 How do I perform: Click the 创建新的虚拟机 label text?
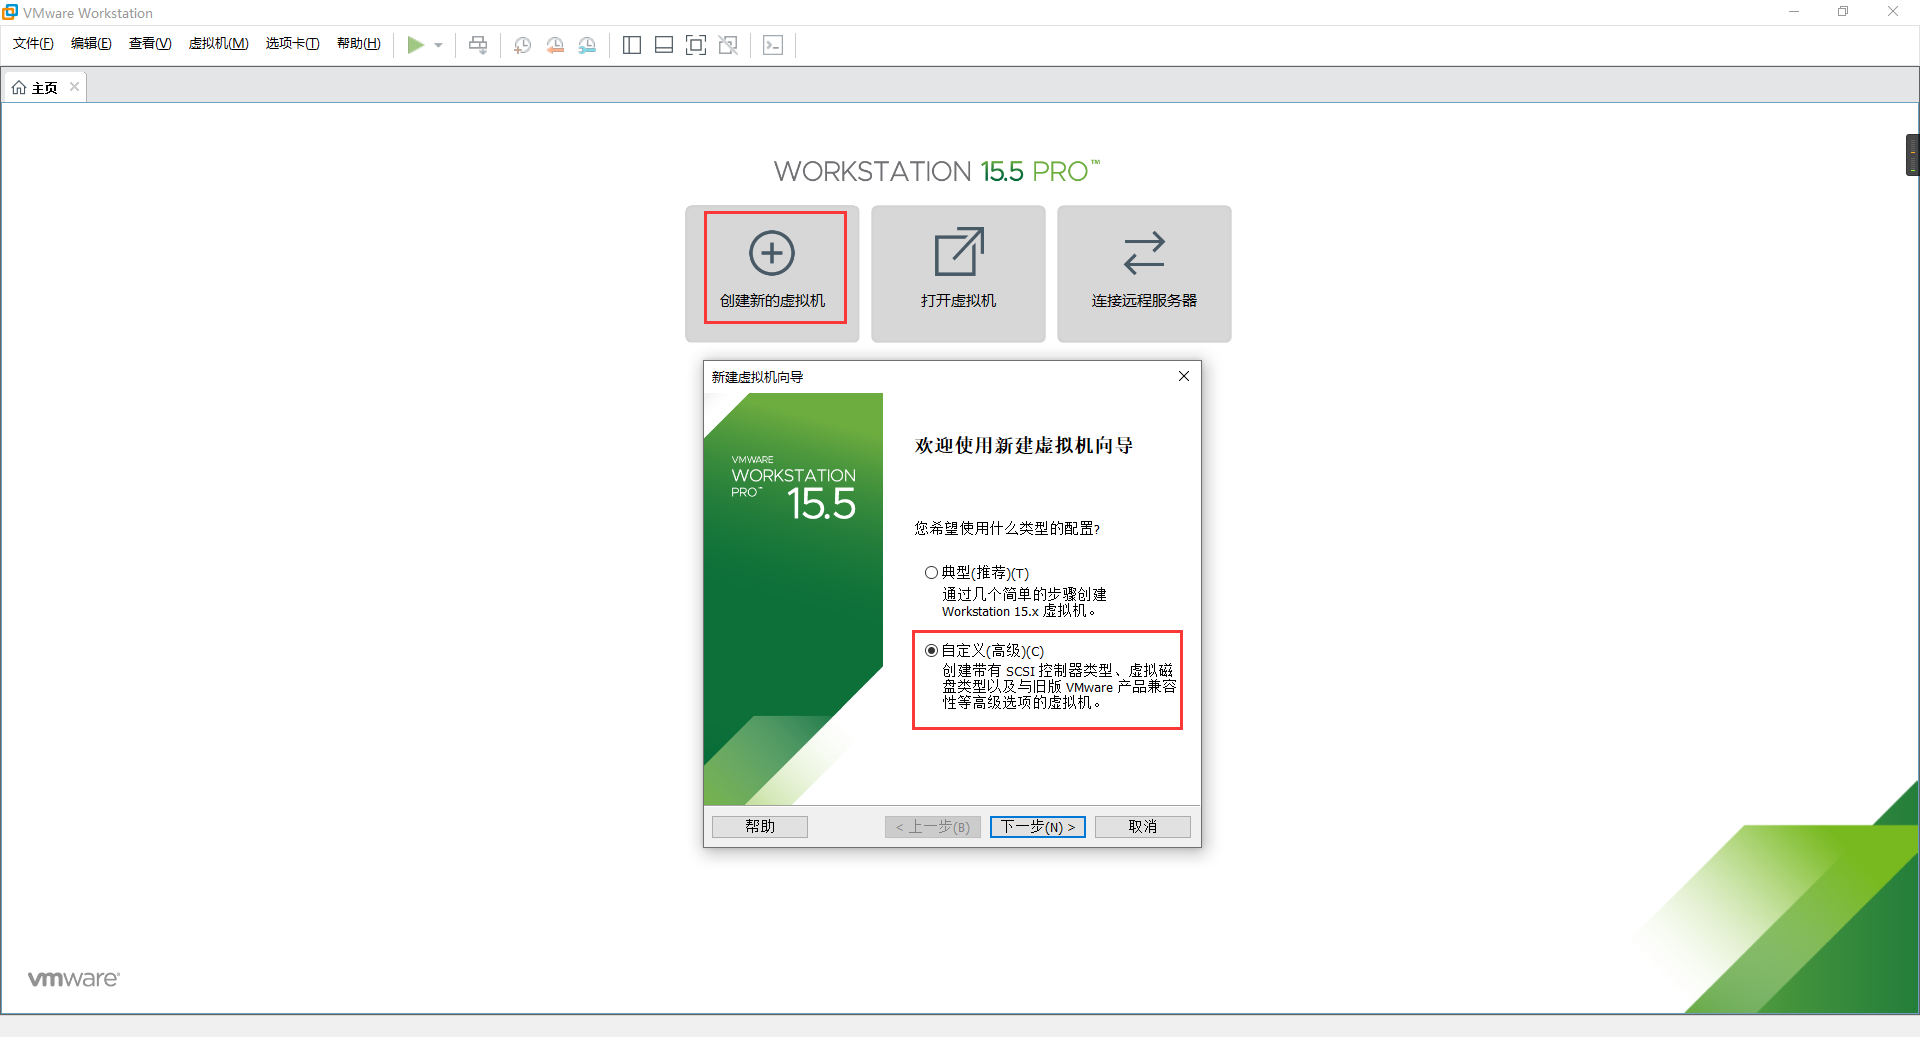(772, 301)
